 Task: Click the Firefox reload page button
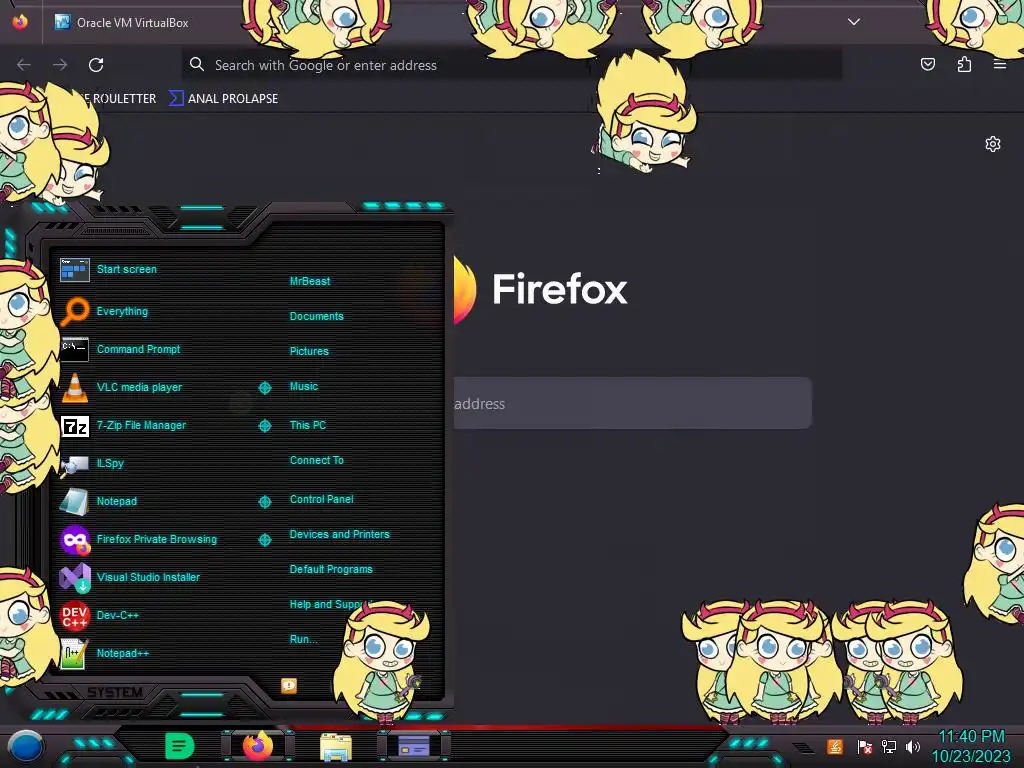(x=96, y=65)
